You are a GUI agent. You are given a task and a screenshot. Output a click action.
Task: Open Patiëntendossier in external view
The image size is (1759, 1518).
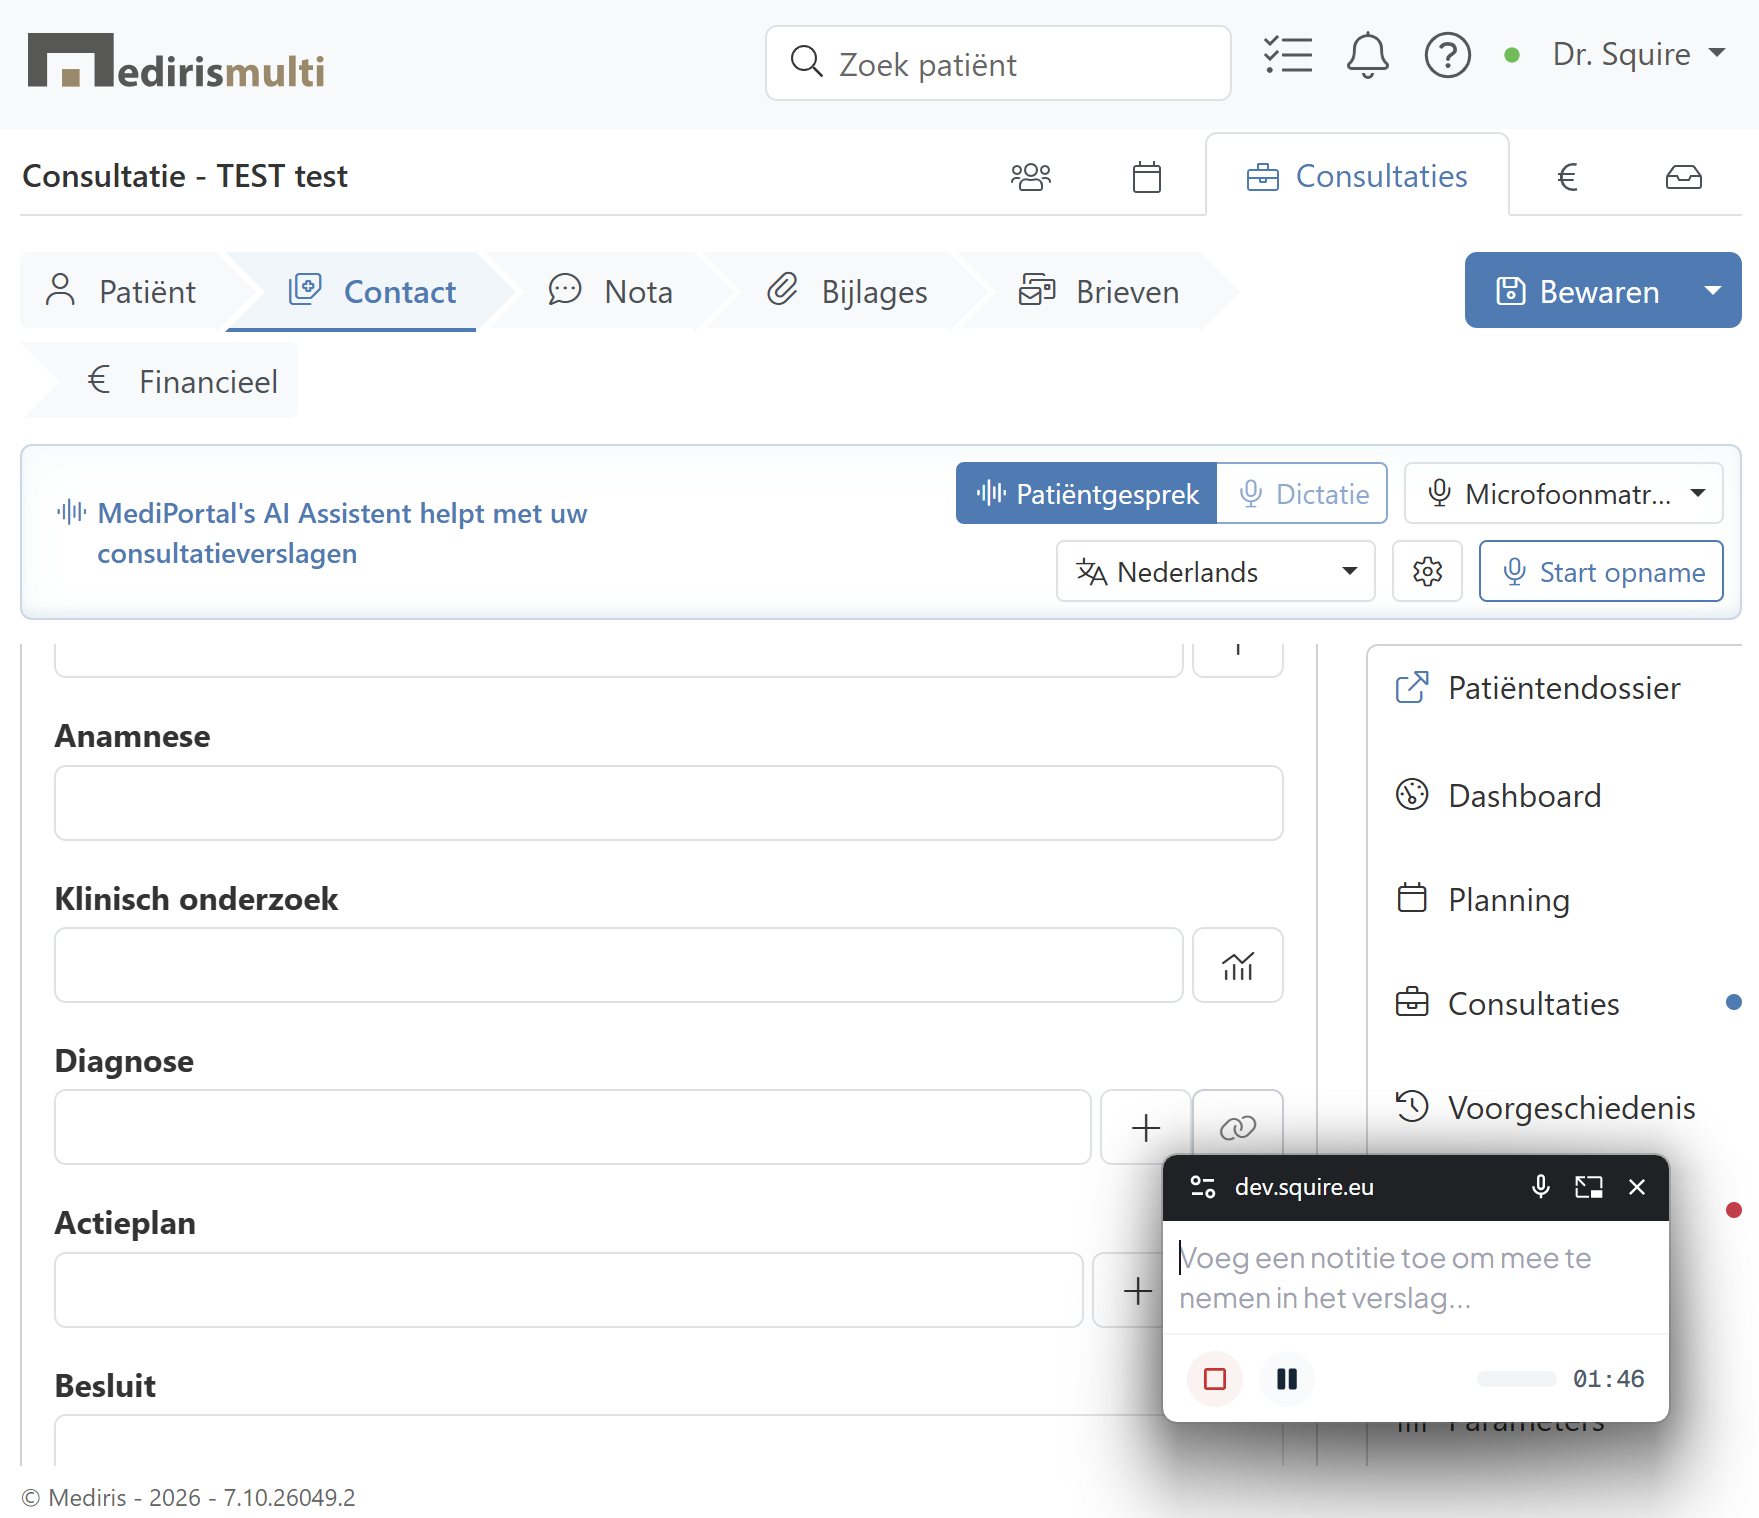(x=1538, y=688)
